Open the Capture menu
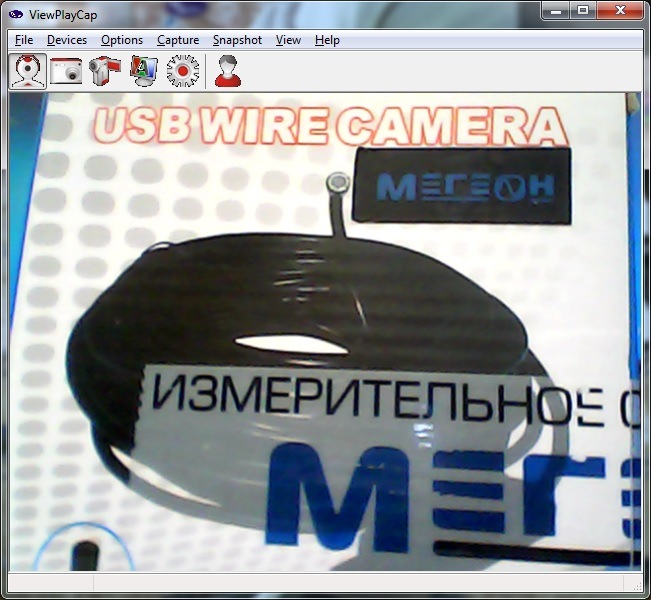The height and width of the screenshot is (600, 651). (178, 40)
